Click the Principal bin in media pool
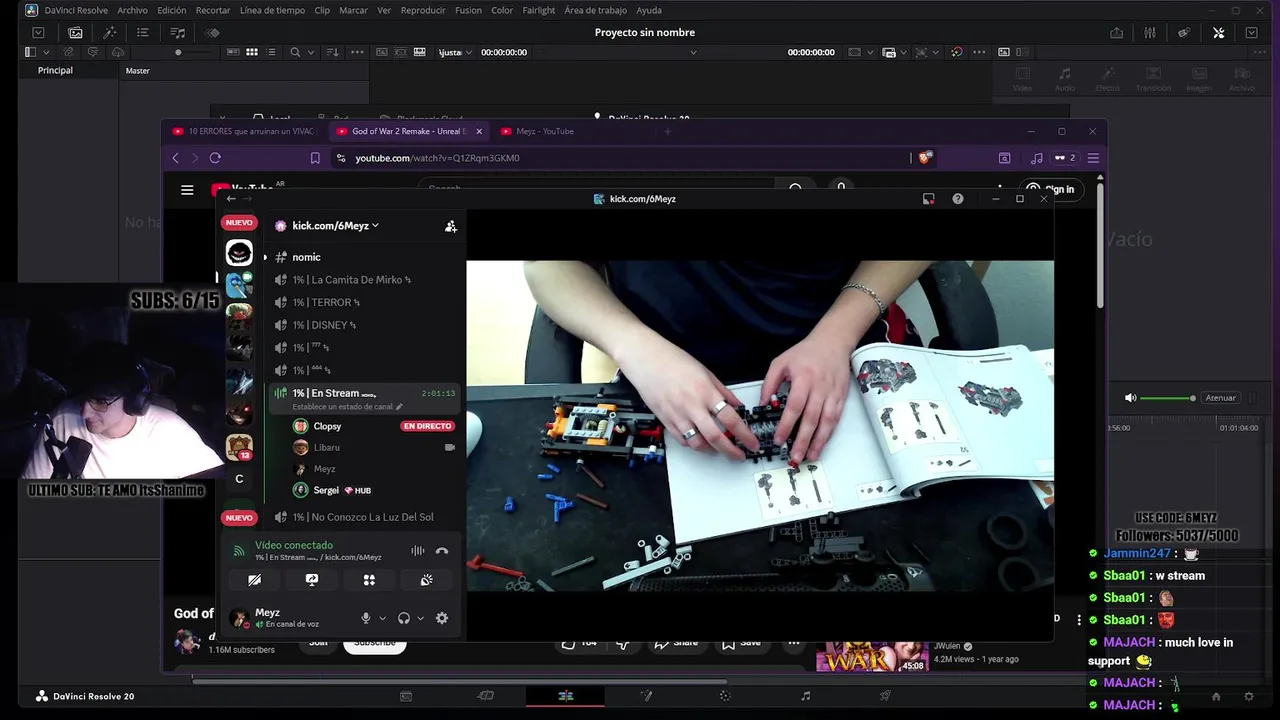The height and width of the screenshot is (720, 1280). tap(55, 70)
